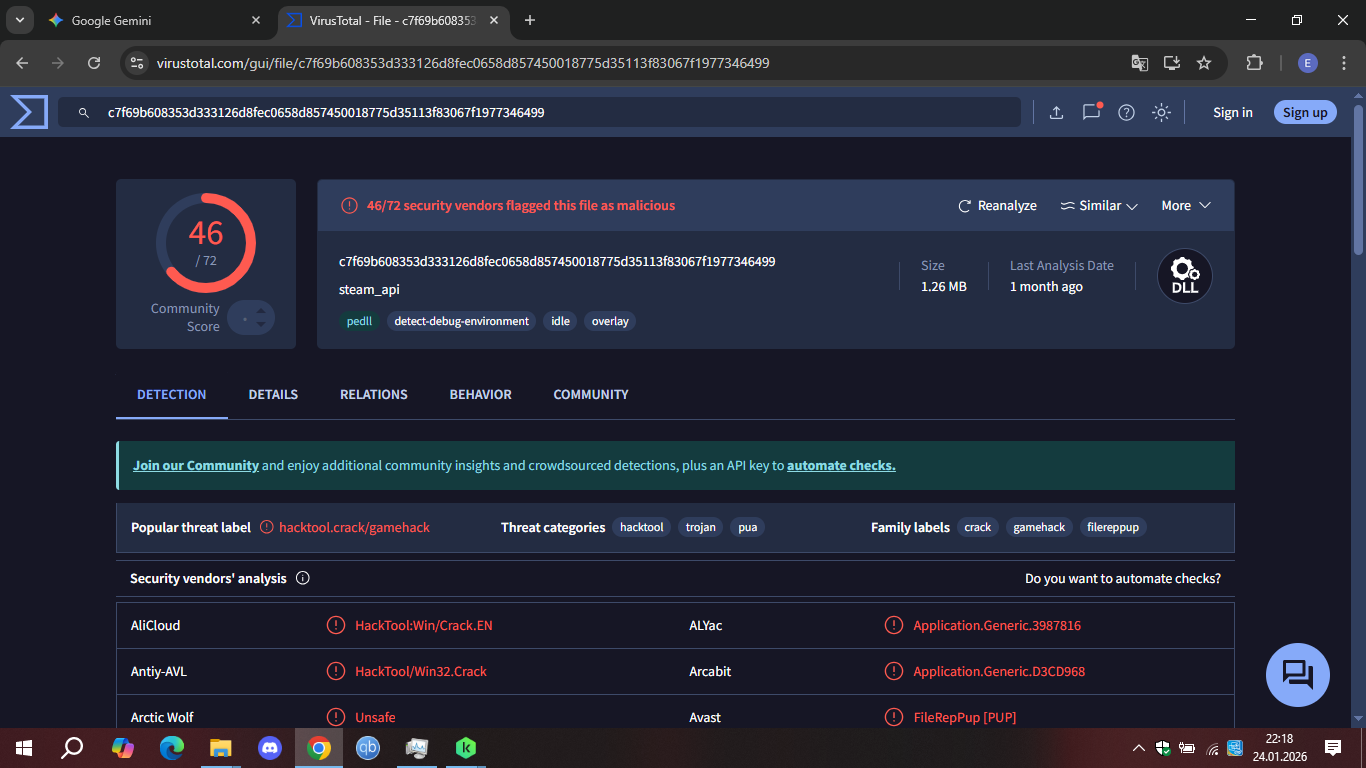The width and height of the screenshot is (1366, 768).
Task: Upvote the community score
Action: coord(261,311)
